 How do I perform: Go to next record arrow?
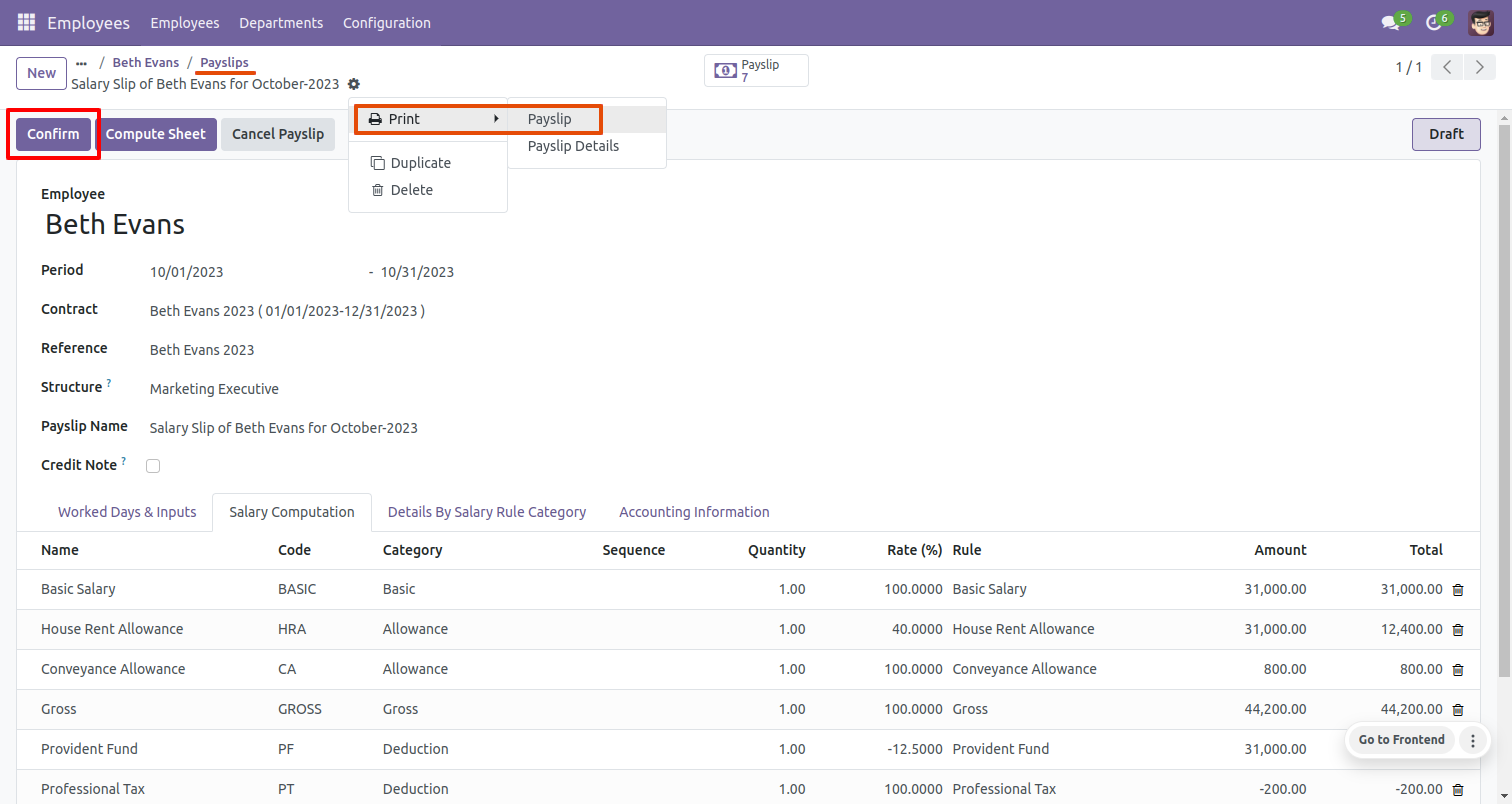point(1478,67)
